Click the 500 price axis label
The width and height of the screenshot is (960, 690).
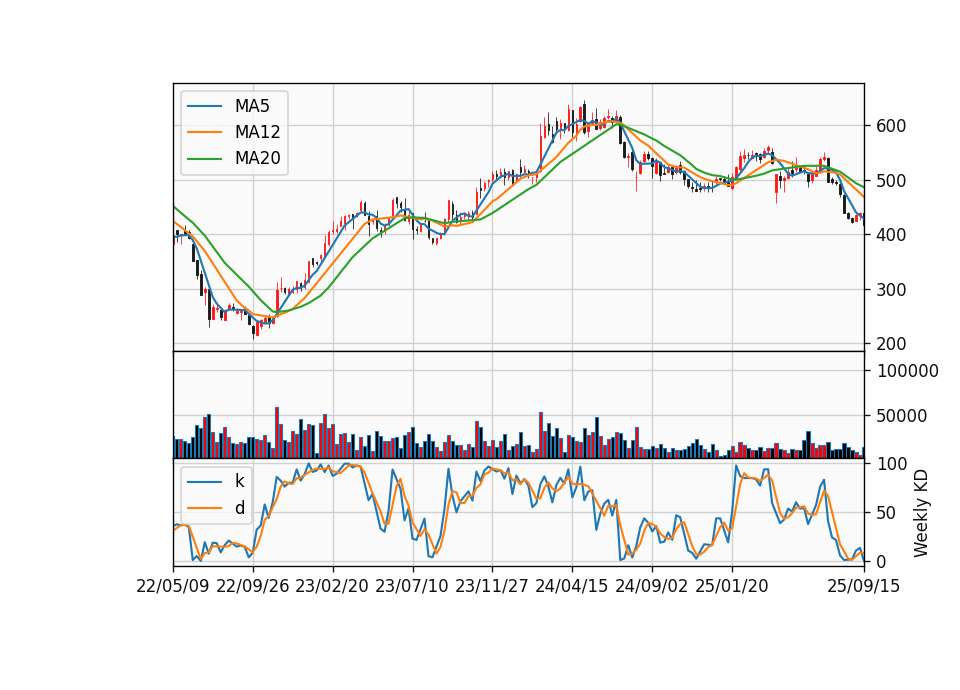click(x=891, y=181)
